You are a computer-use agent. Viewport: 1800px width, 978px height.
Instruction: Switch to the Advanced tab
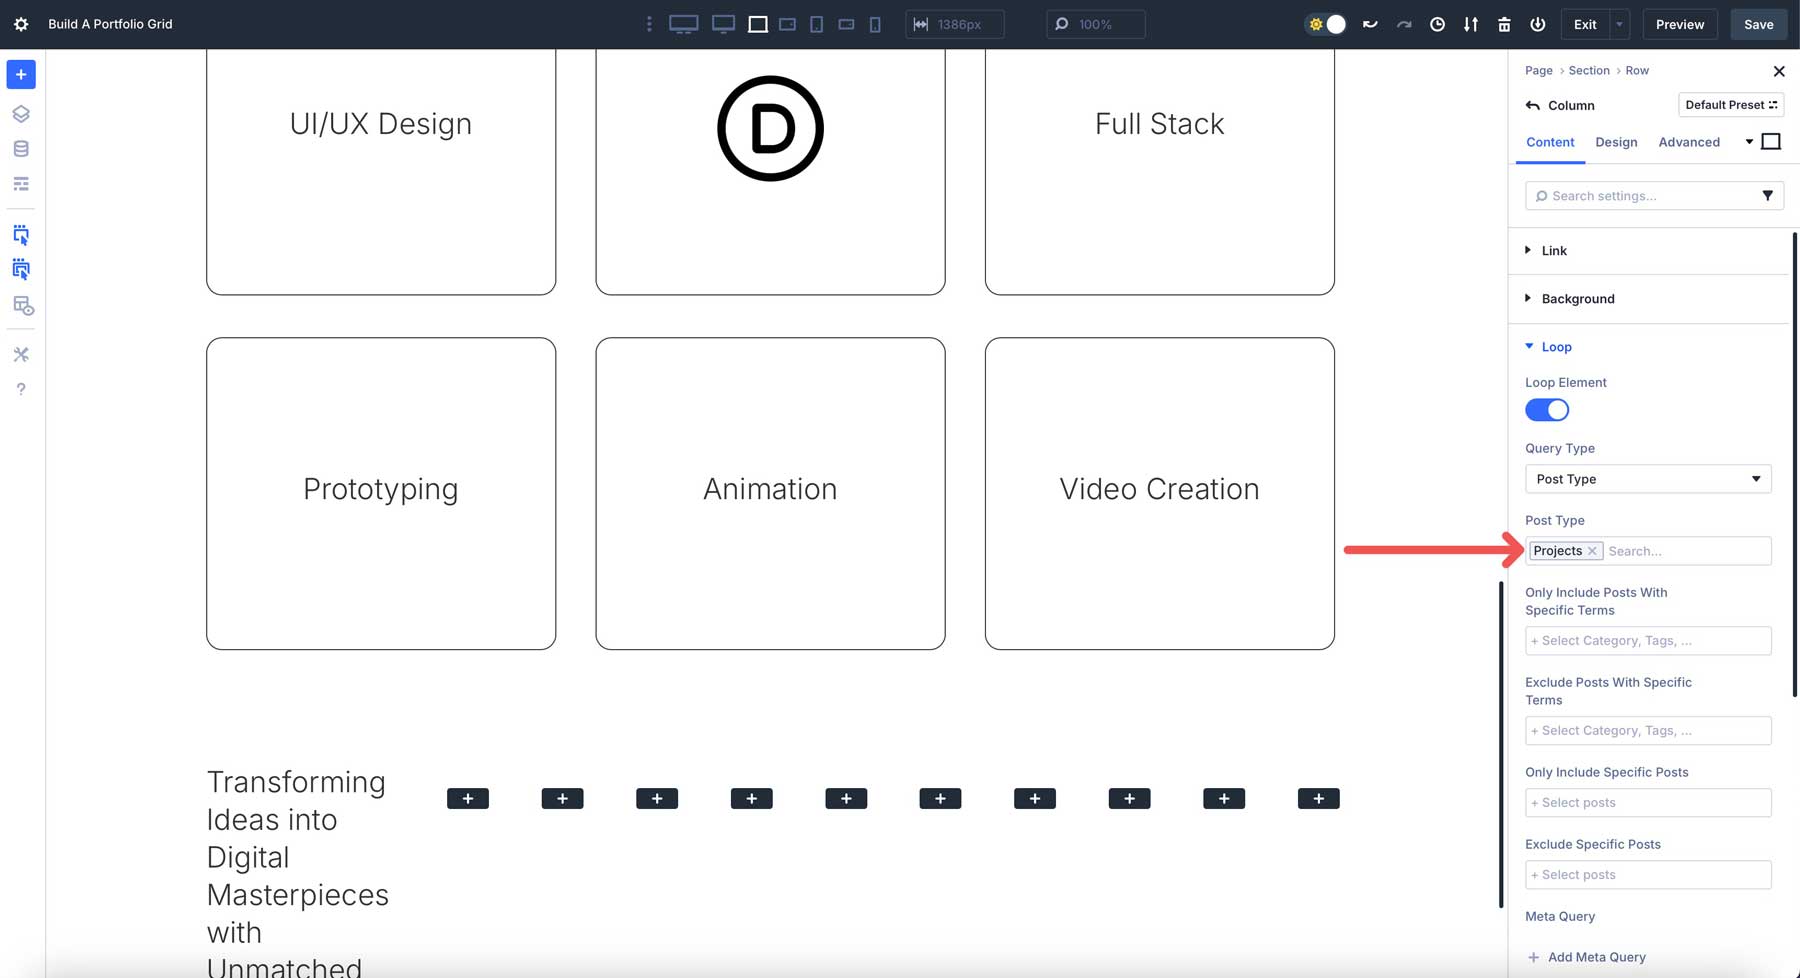(1689, 142)
